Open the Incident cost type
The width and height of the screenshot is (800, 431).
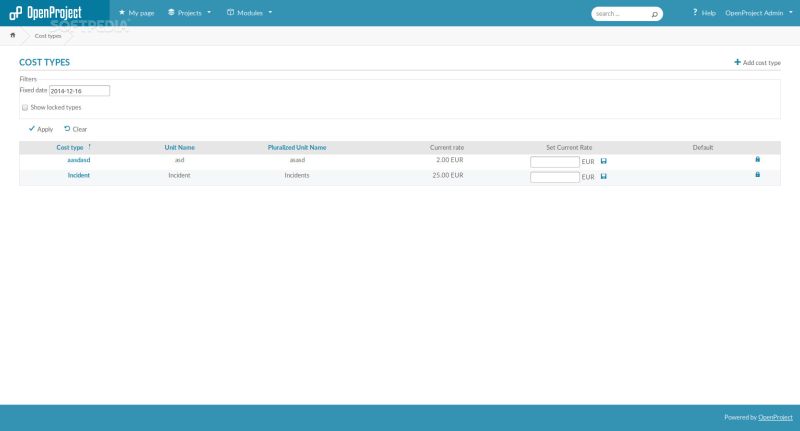[79, 175]
